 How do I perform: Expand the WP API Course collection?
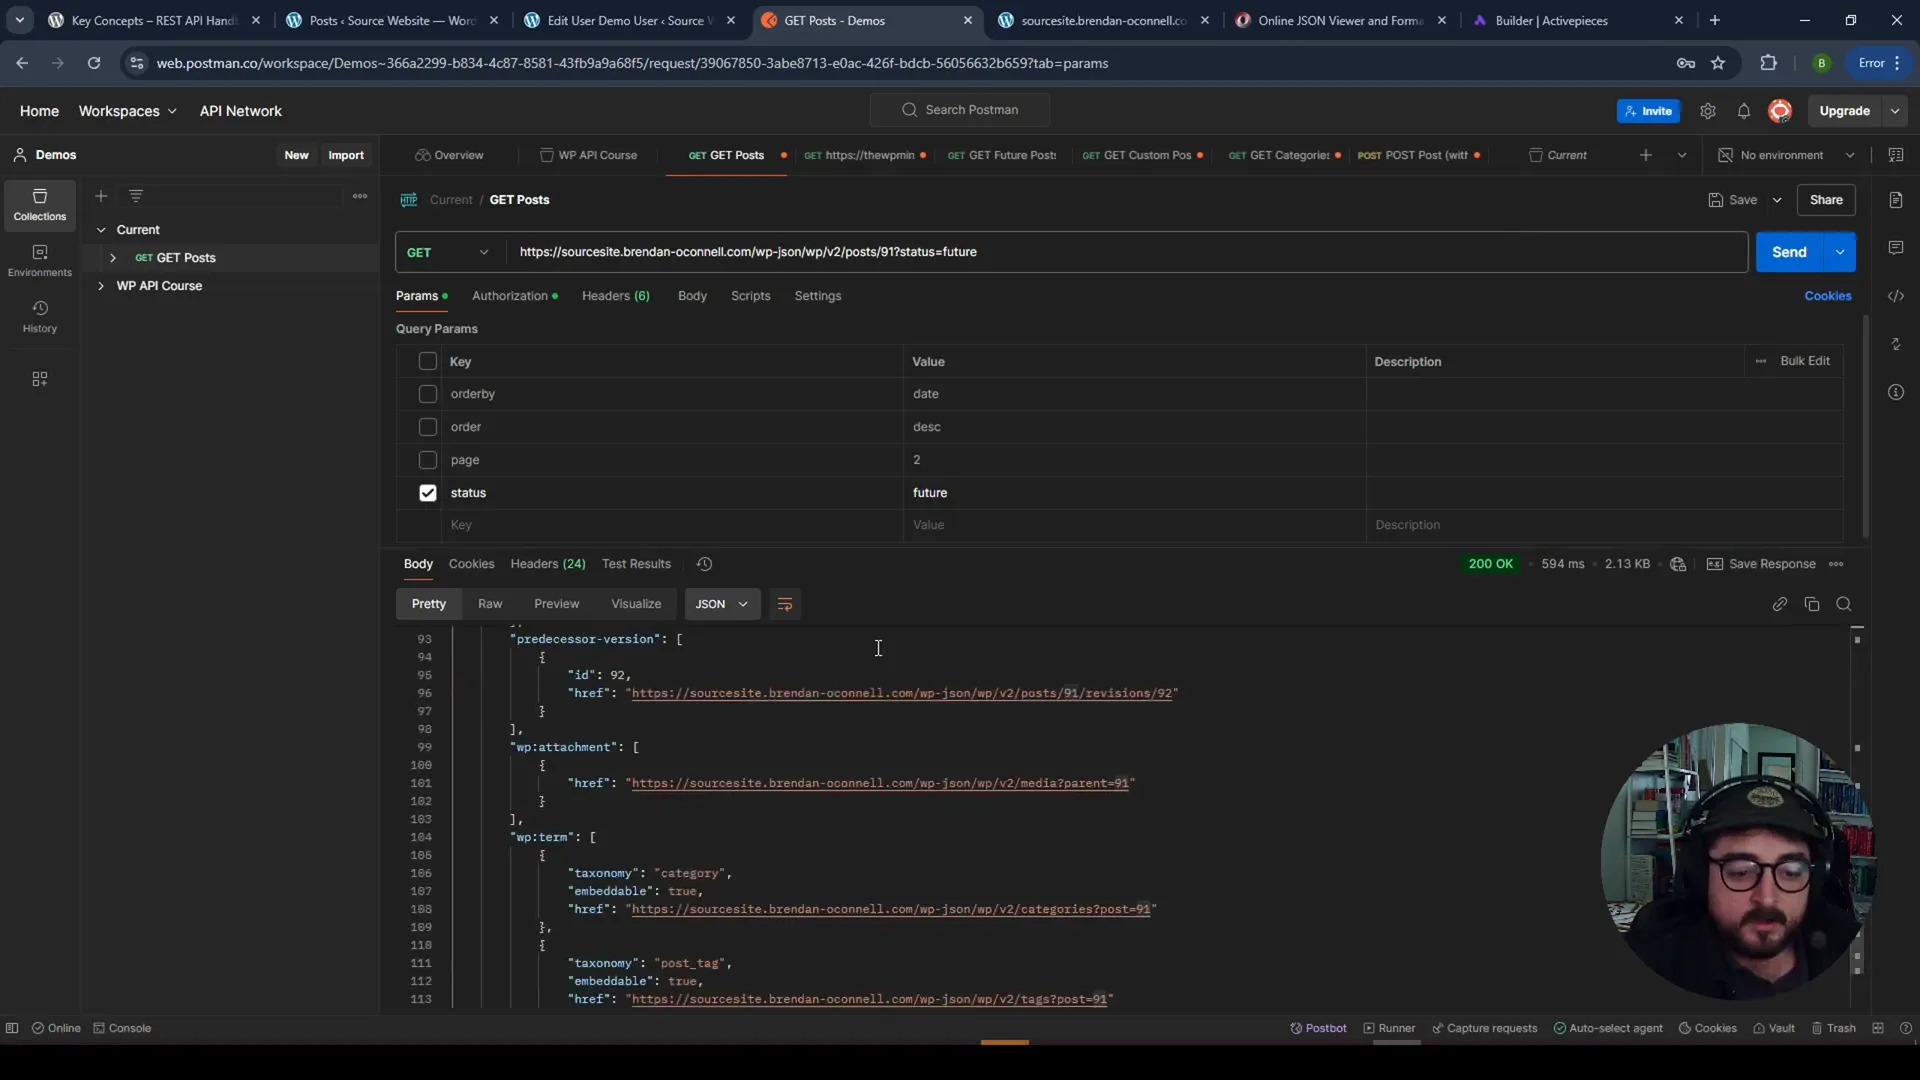tap(101, 286)
